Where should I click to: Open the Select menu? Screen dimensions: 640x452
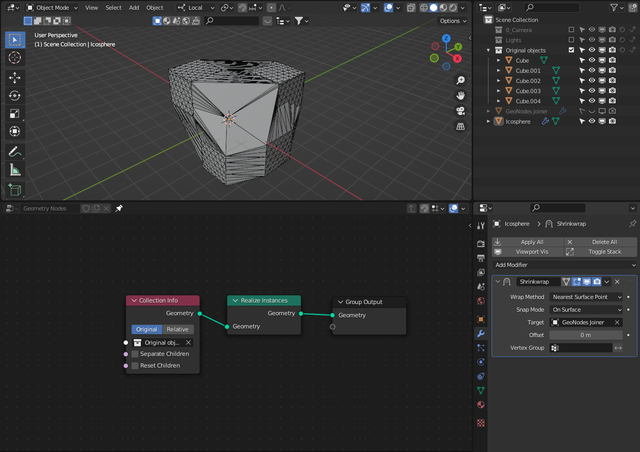(x=113, y=7)
